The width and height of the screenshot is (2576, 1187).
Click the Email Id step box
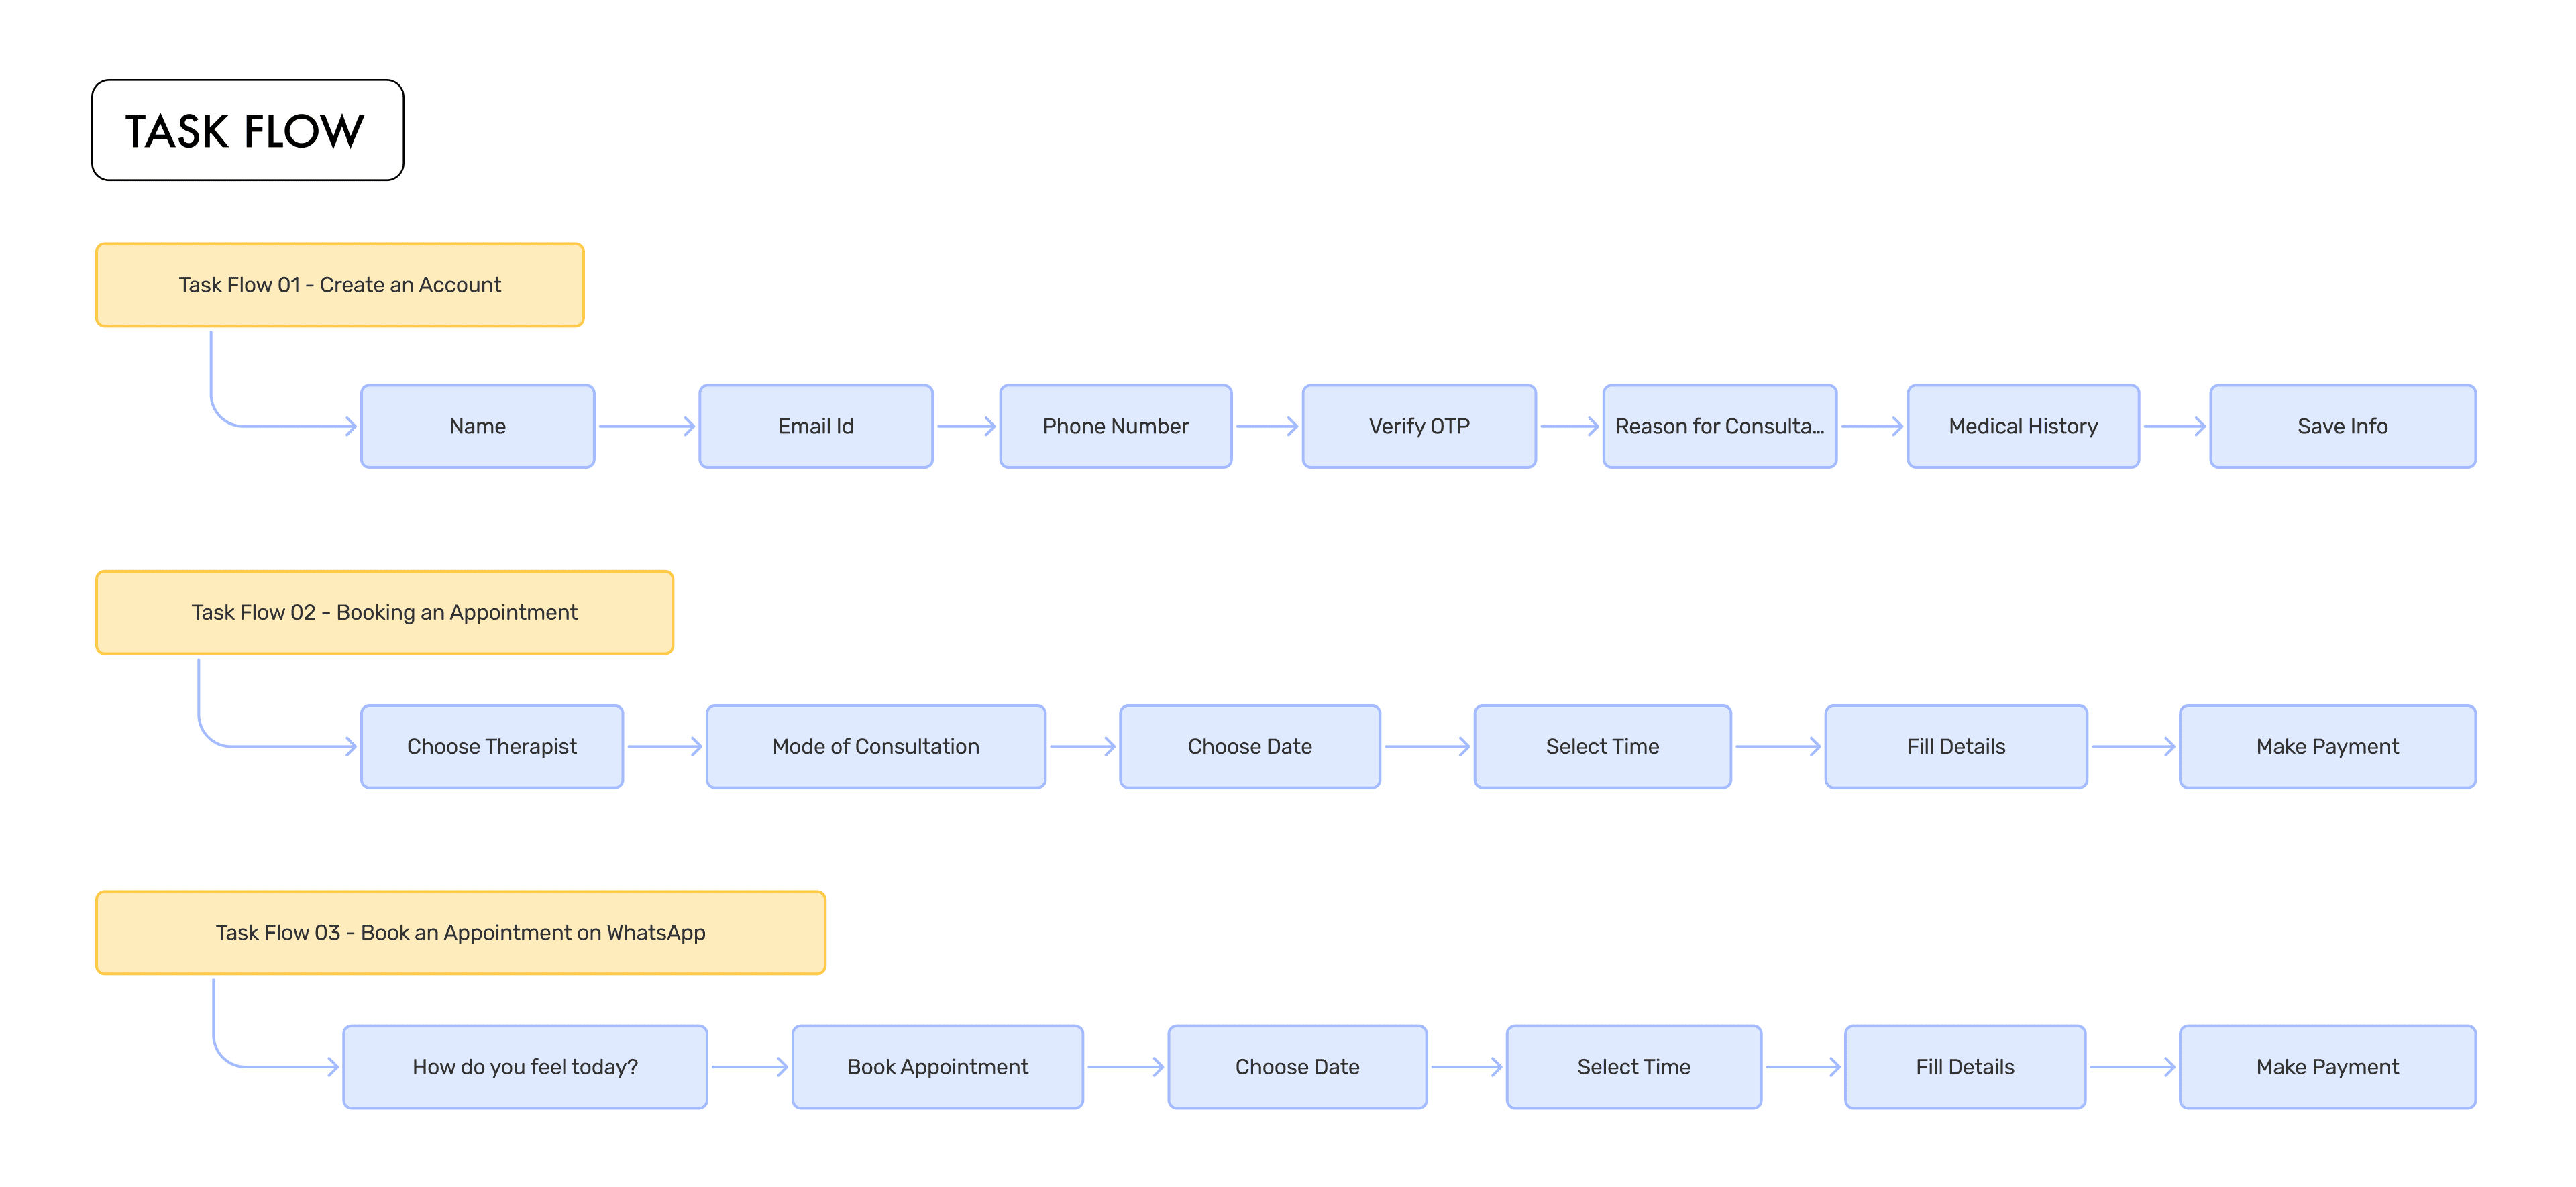click(x=815, y=426)
